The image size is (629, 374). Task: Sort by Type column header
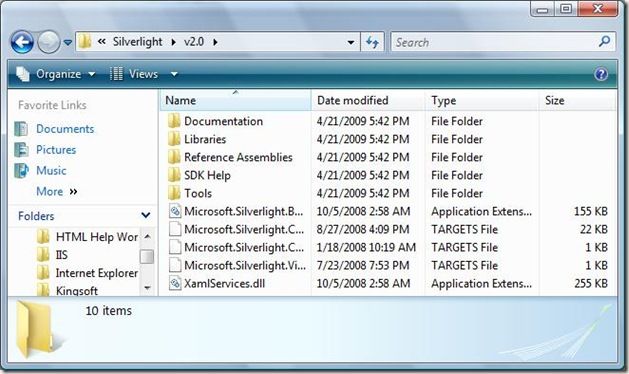tap(482, 100)
